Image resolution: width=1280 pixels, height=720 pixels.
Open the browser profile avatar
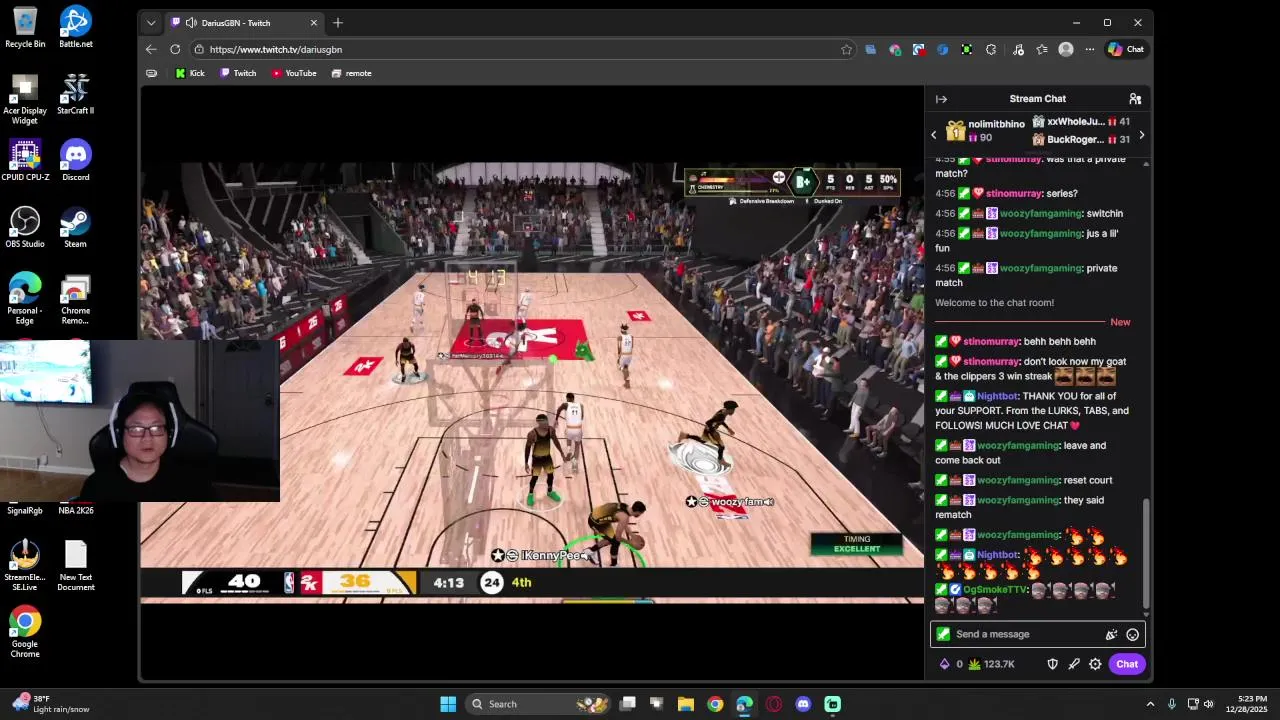point(1066,49)
